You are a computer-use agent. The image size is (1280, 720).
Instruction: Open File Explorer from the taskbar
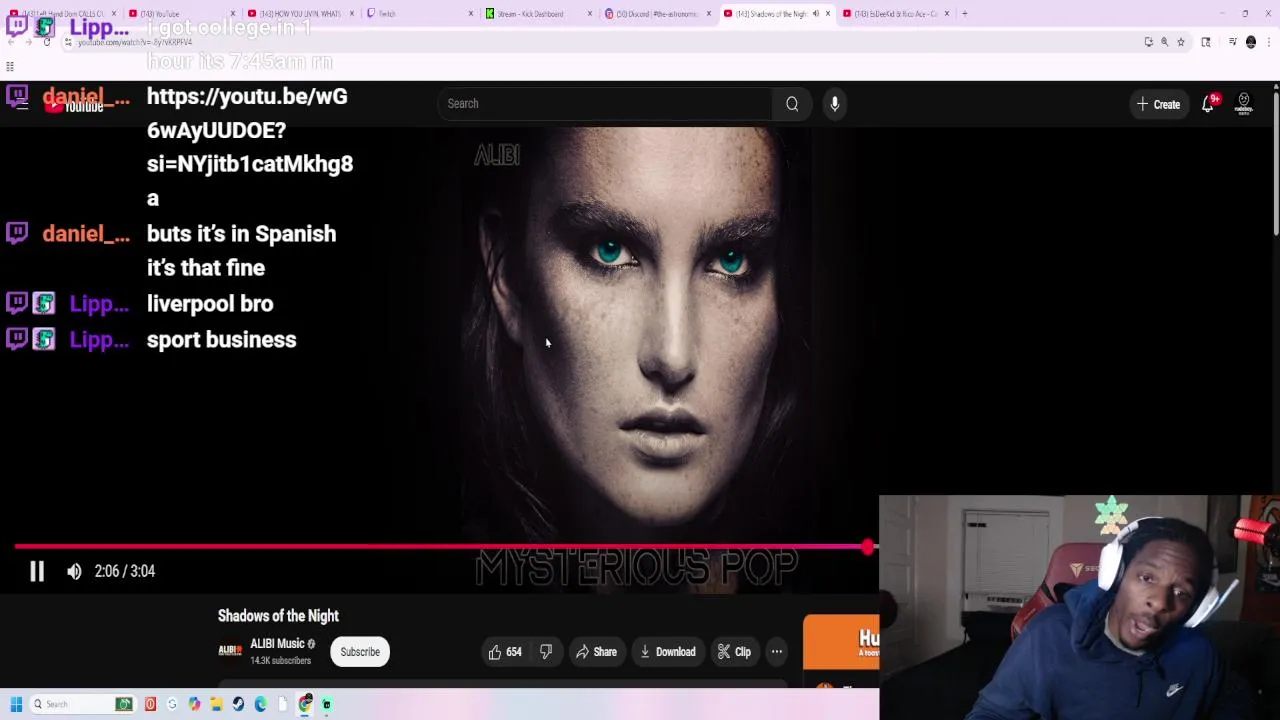tap(216, 704)
